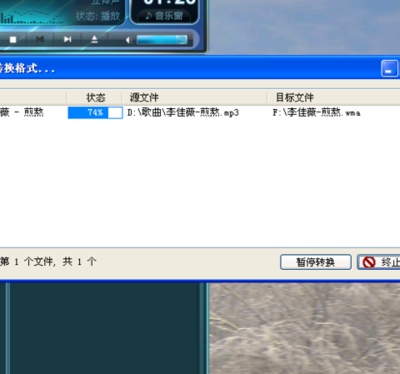Select the 李佳薇 - 煎熬 song title entry
This screenshot has height=374, width=400.
tap(22, 112)
